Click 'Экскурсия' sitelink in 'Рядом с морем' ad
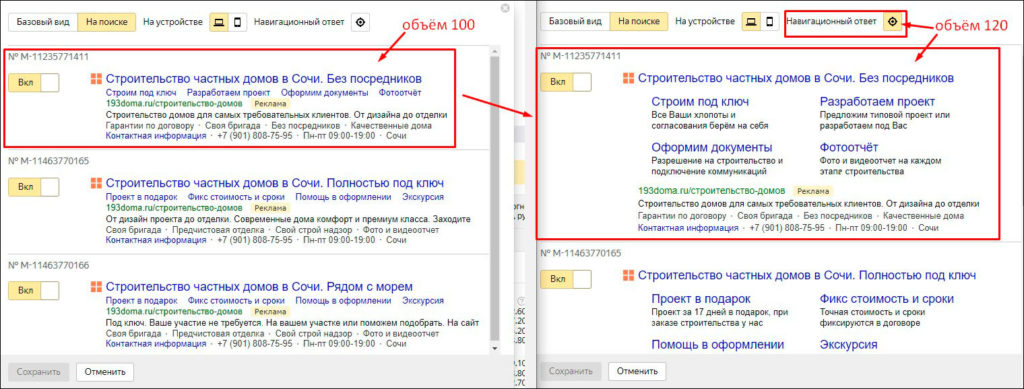The width and height of the screenshot is (1024, 389). (423, 301)
